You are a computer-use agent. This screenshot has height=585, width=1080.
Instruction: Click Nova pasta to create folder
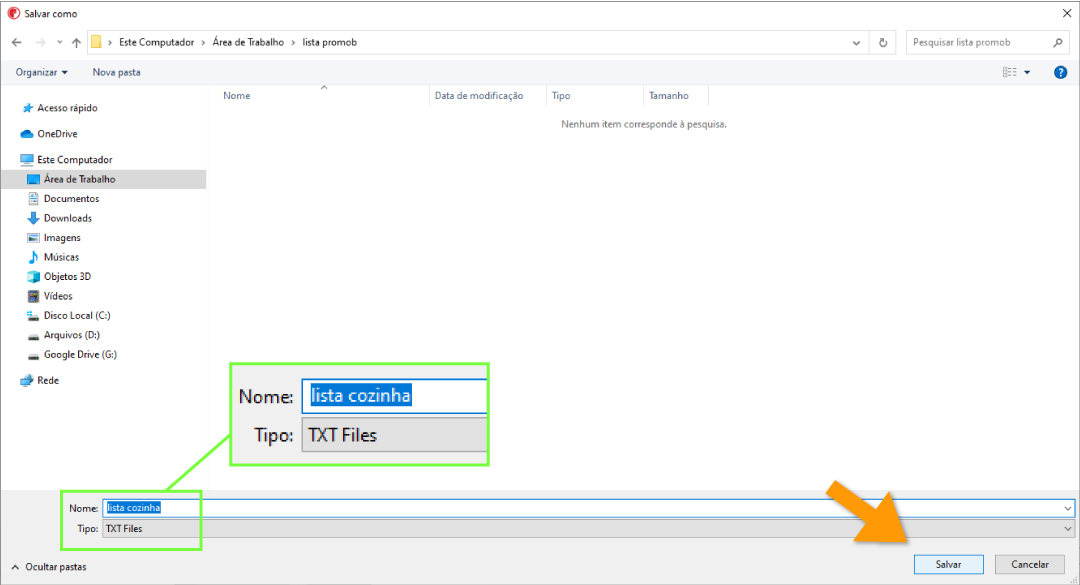pos(116,72)
